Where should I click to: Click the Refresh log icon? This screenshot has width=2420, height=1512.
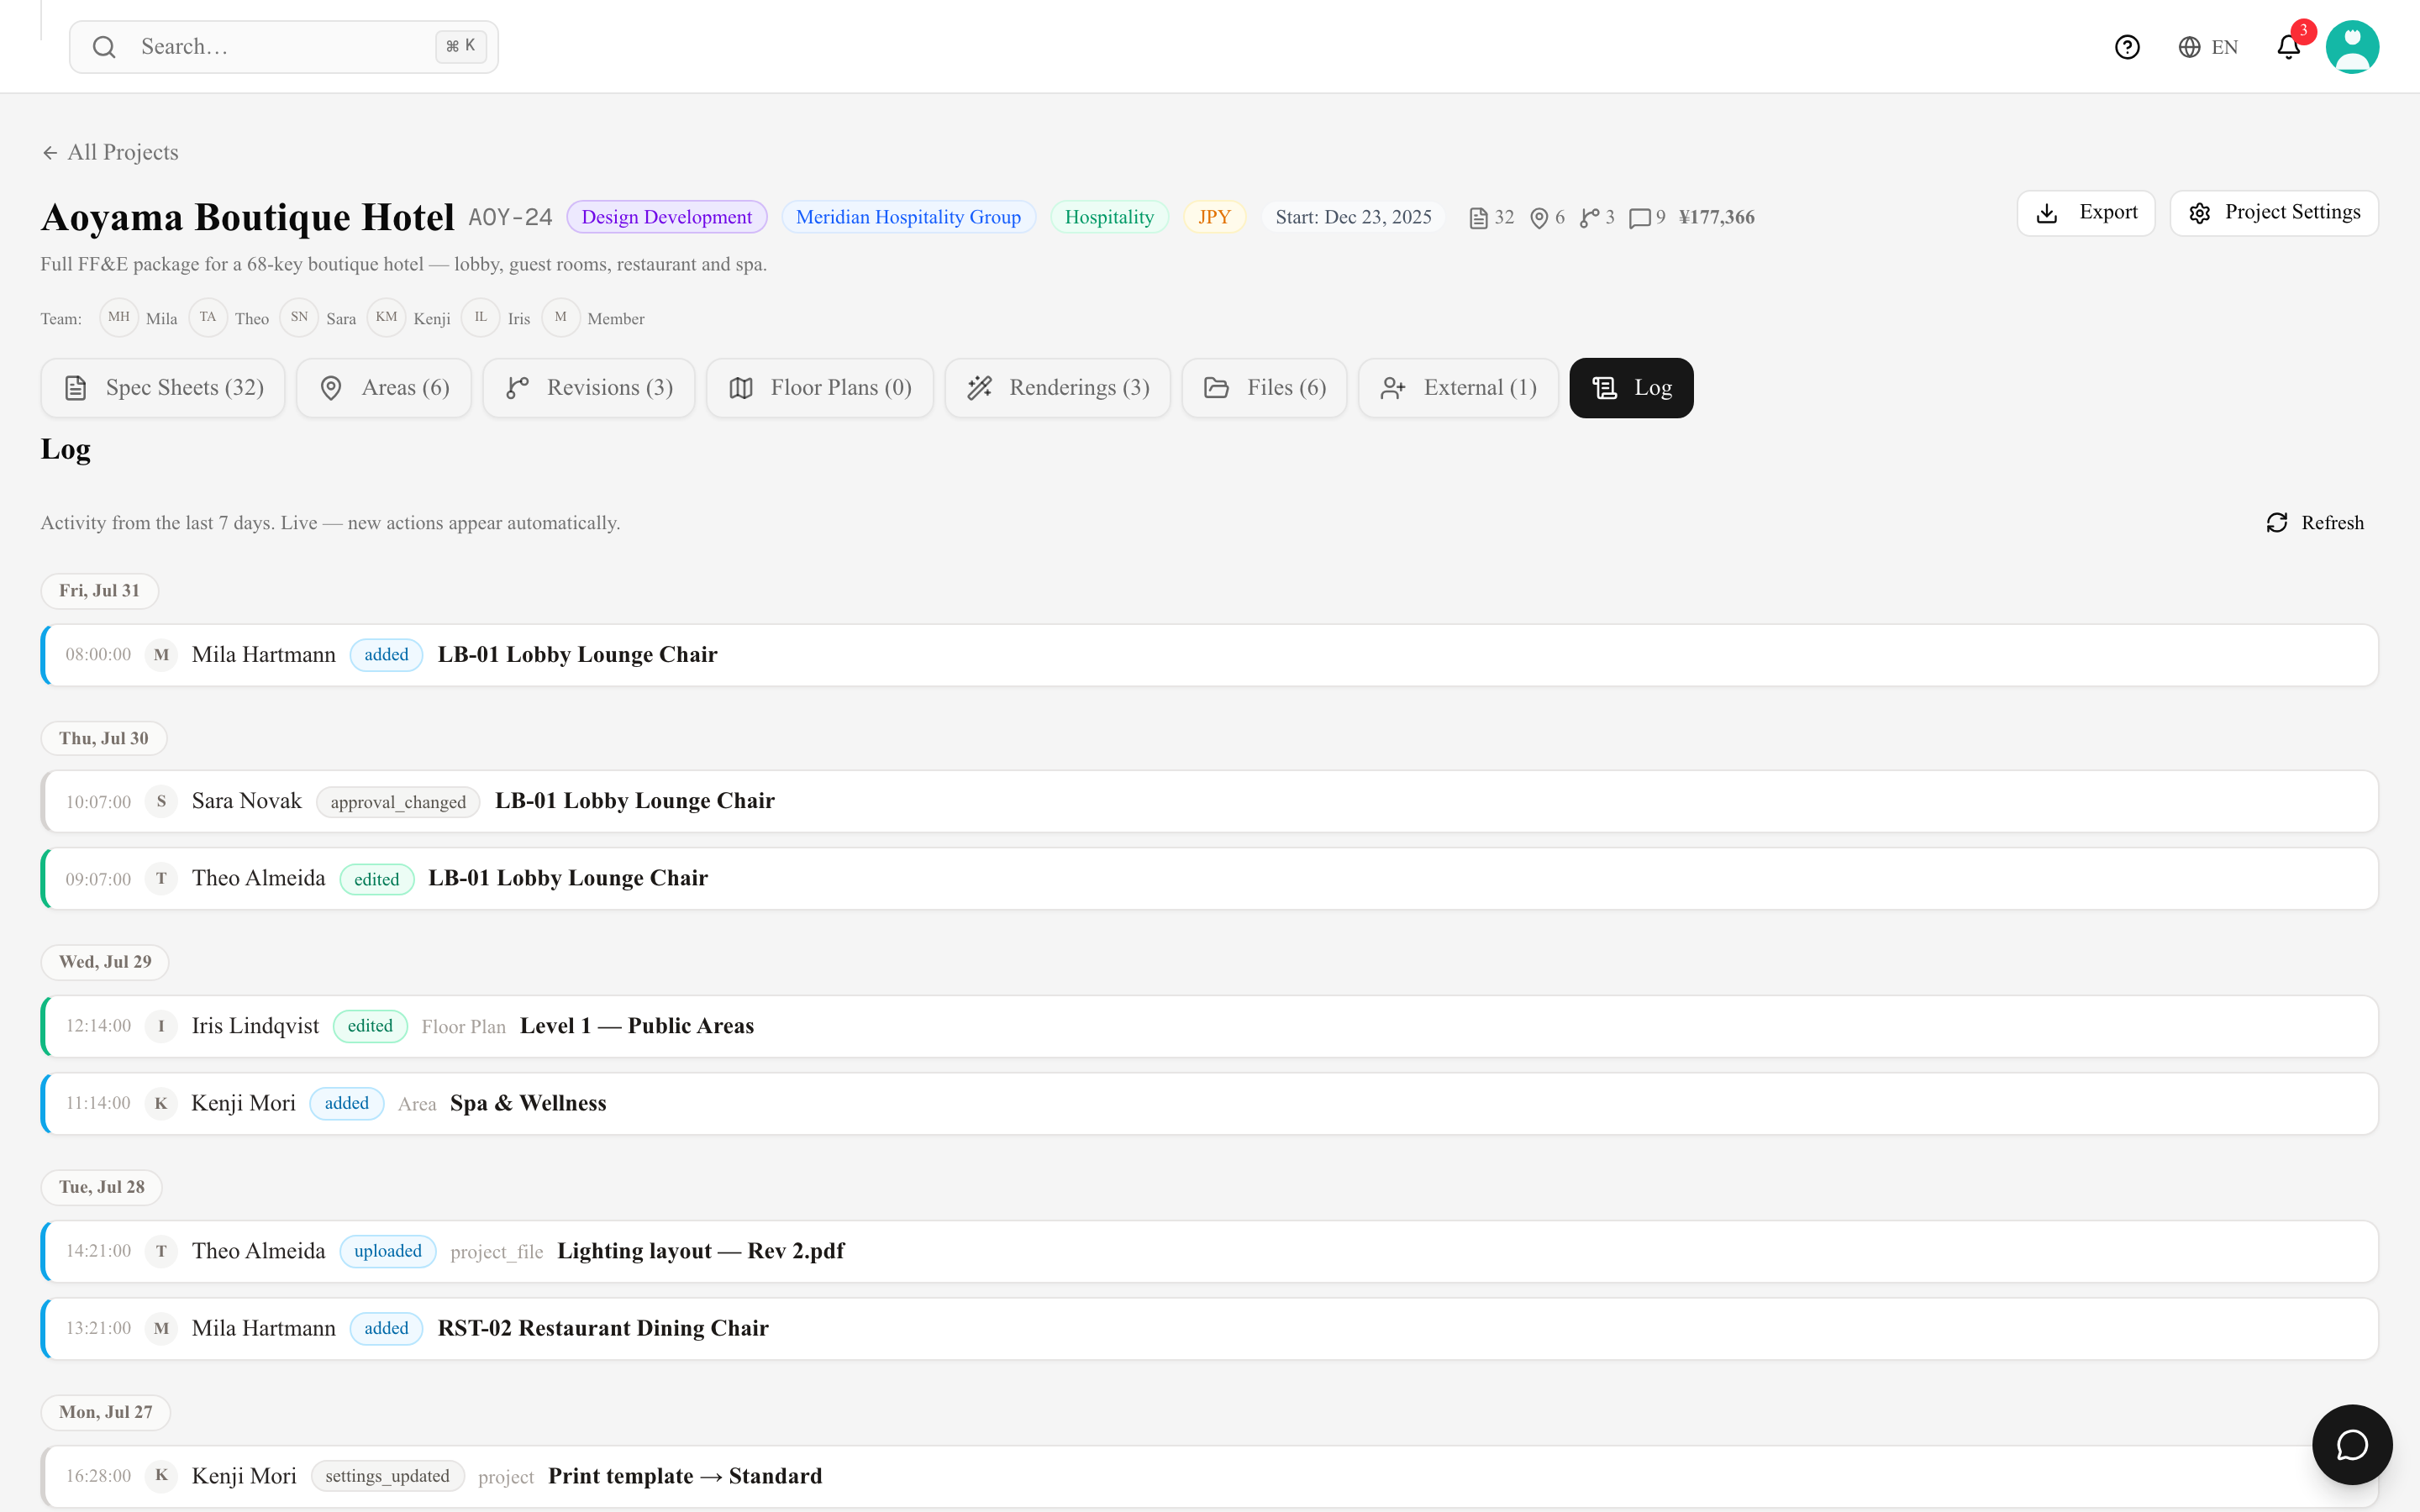[2277, 523]
